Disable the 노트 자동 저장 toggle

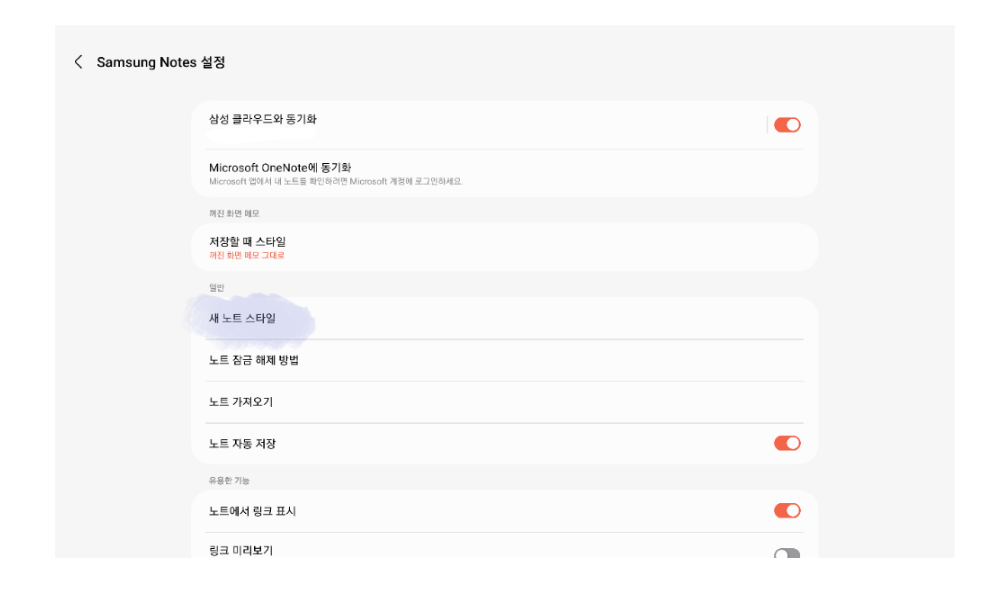[x=787, y=443]
